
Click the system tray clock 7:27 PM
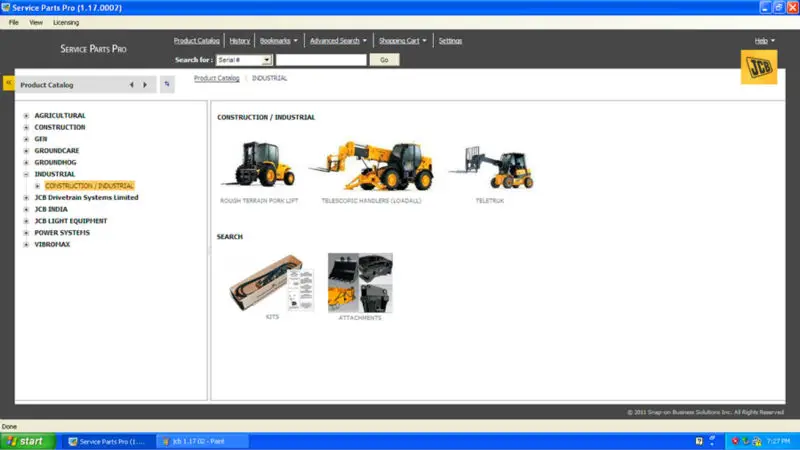pyautogui.click(x=778, y=441)
